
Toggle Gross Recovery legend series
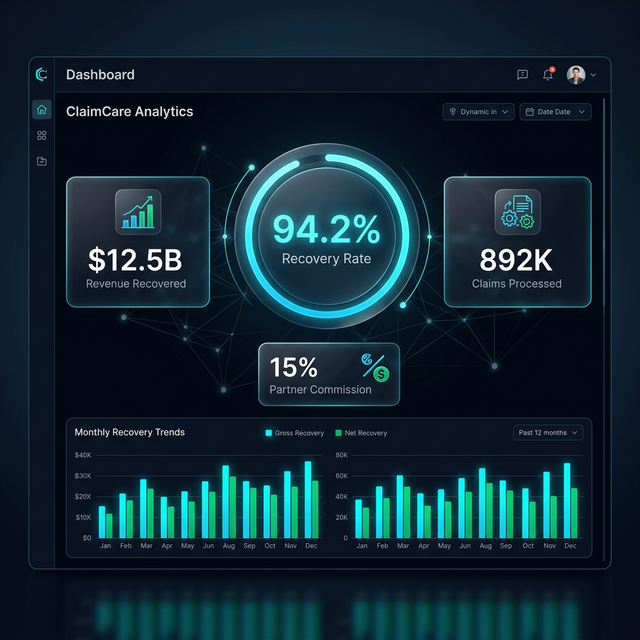tap(294, 433)
